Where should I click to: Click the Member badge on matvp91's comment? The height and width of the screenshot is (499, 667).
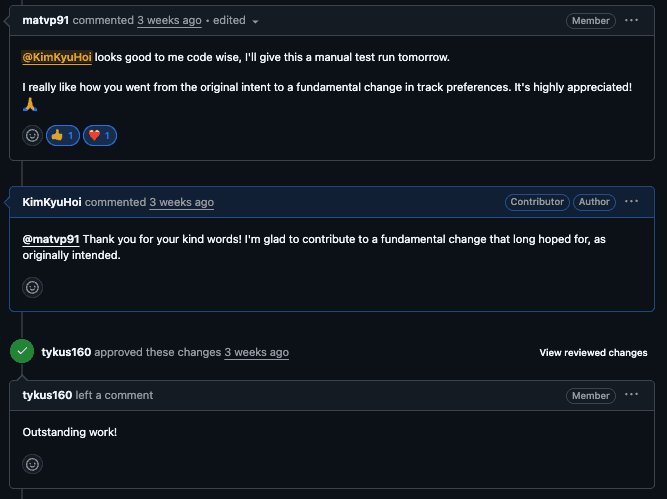pos(590,21)
